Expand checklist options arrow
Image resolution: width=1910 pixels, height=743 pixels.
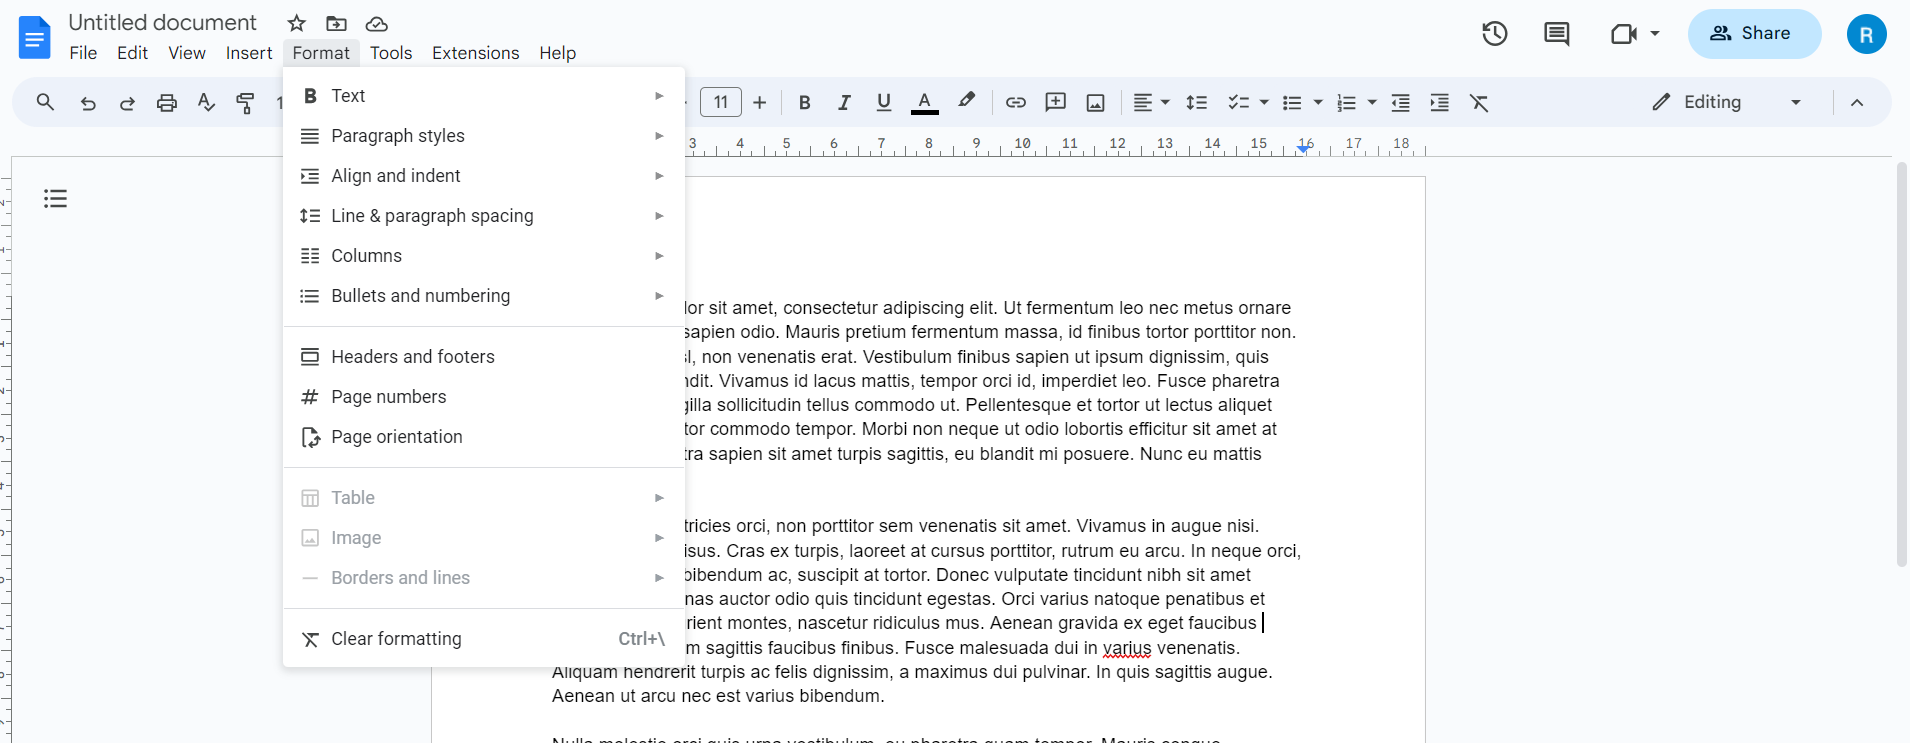coord(1264,102)
